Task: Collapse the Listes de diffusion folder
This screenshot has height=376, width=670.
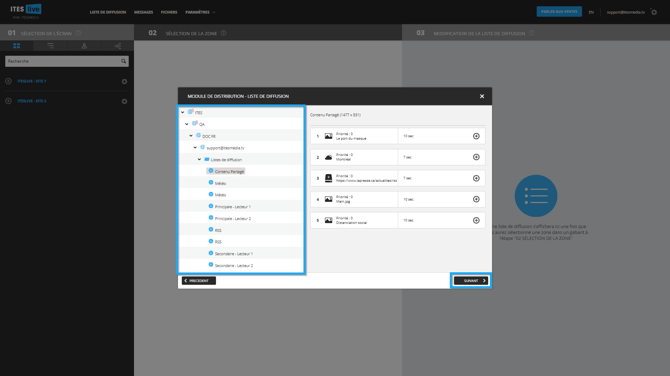Action: coord(200,159)
